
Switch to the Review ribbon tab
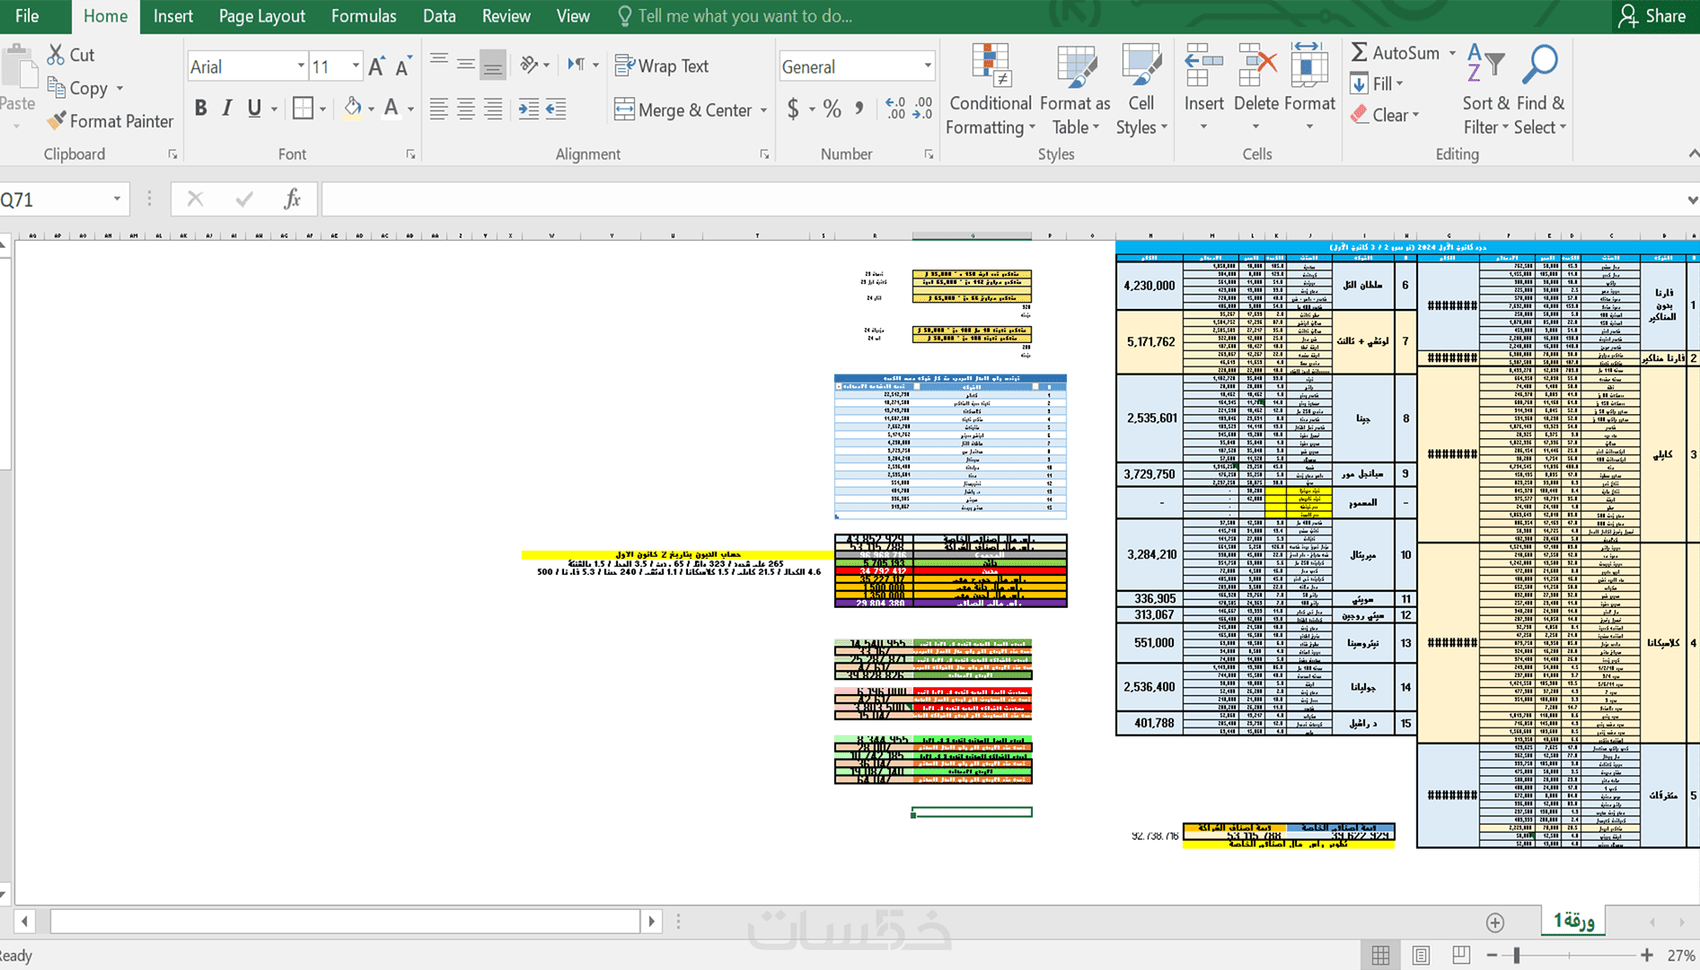(506, 16)
